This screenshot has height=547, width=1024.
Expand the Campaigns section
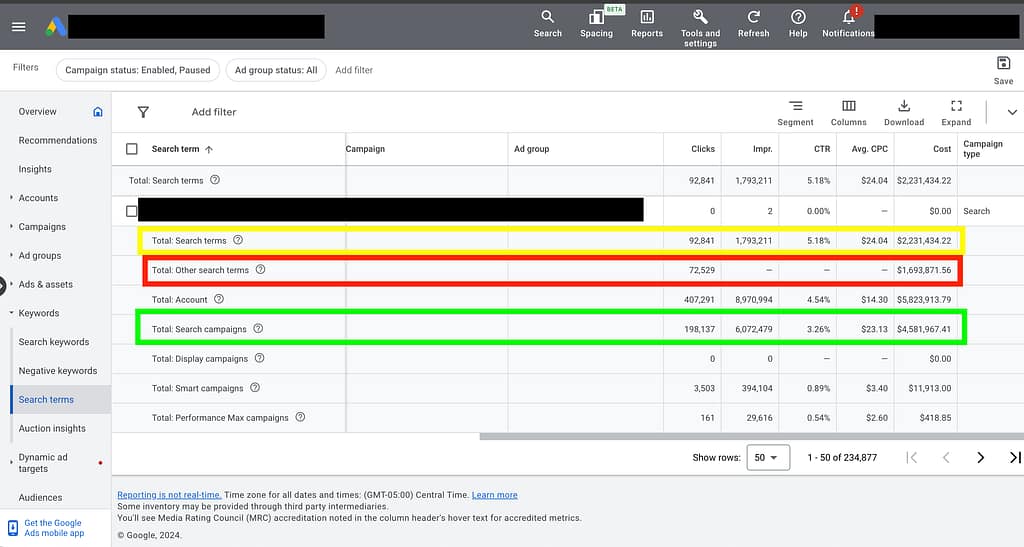click(11, 227)
